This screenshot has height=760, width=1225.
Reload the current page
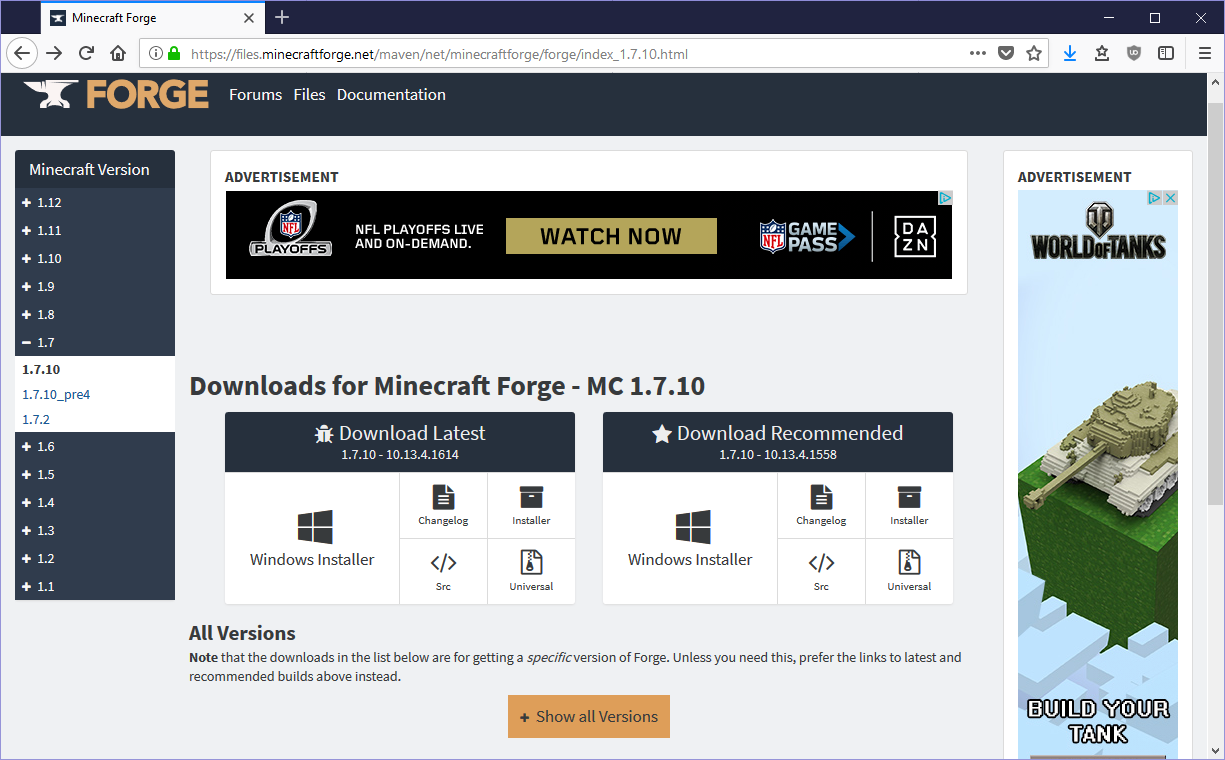pos(87,53)
